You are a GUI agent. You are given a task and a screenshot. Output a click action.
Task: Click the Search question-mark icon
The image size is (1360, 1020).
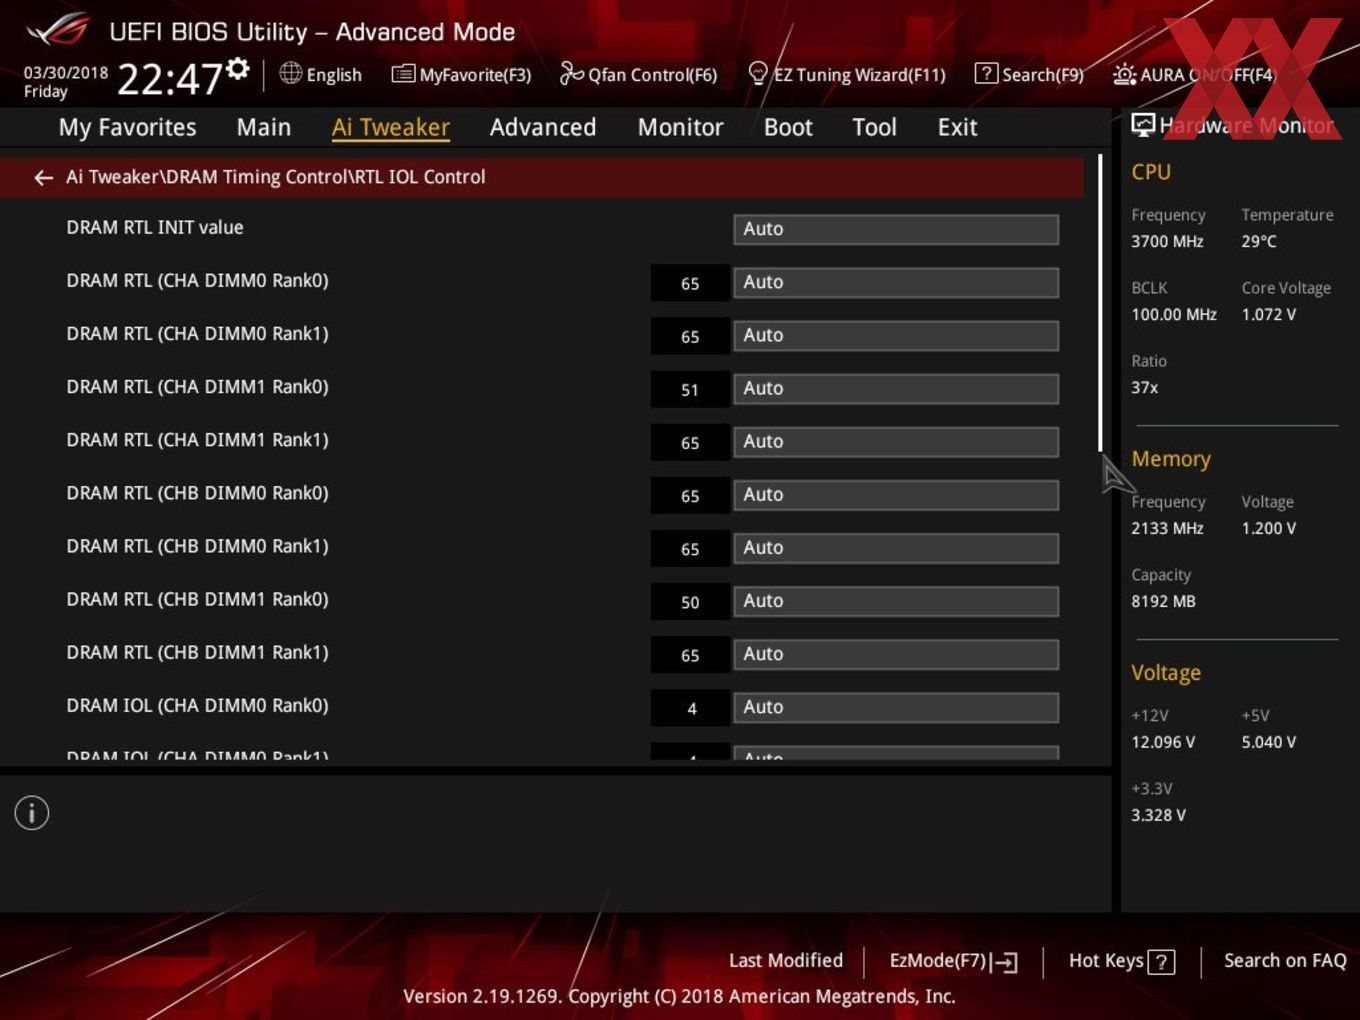point(986,73)
